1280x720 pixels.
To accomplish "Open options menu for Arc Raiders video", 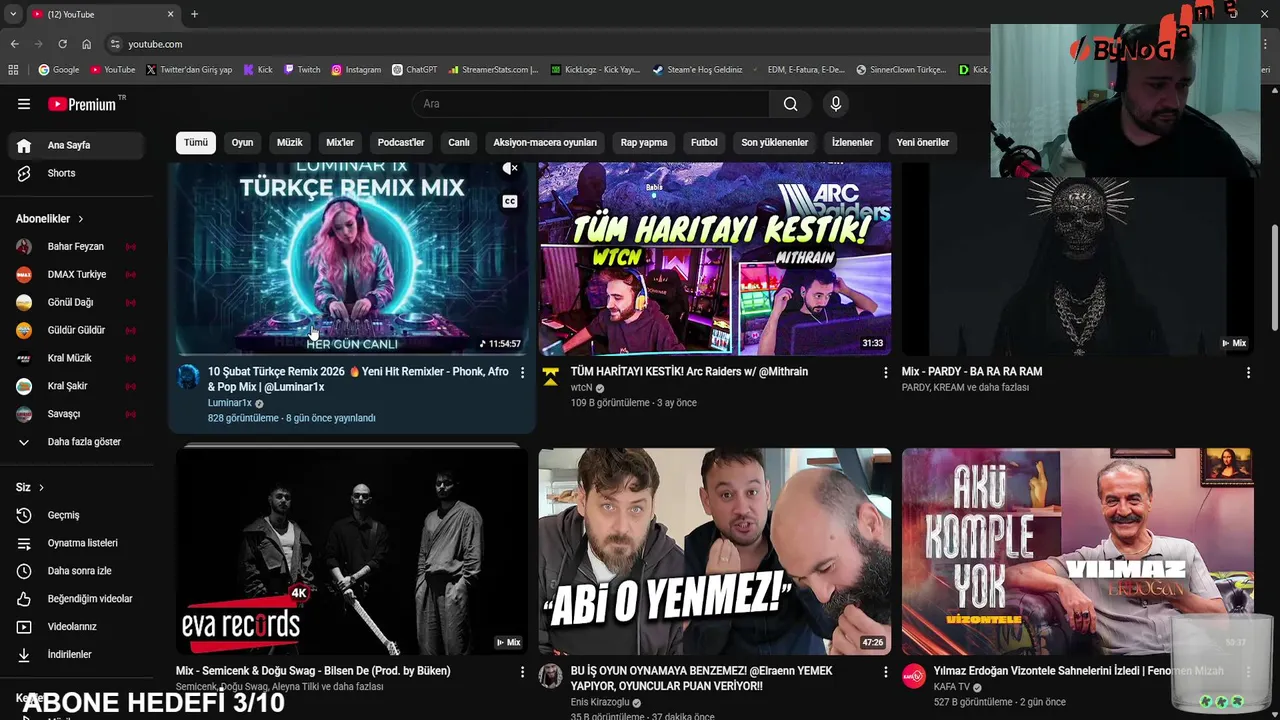I will (x=885, y=373).
